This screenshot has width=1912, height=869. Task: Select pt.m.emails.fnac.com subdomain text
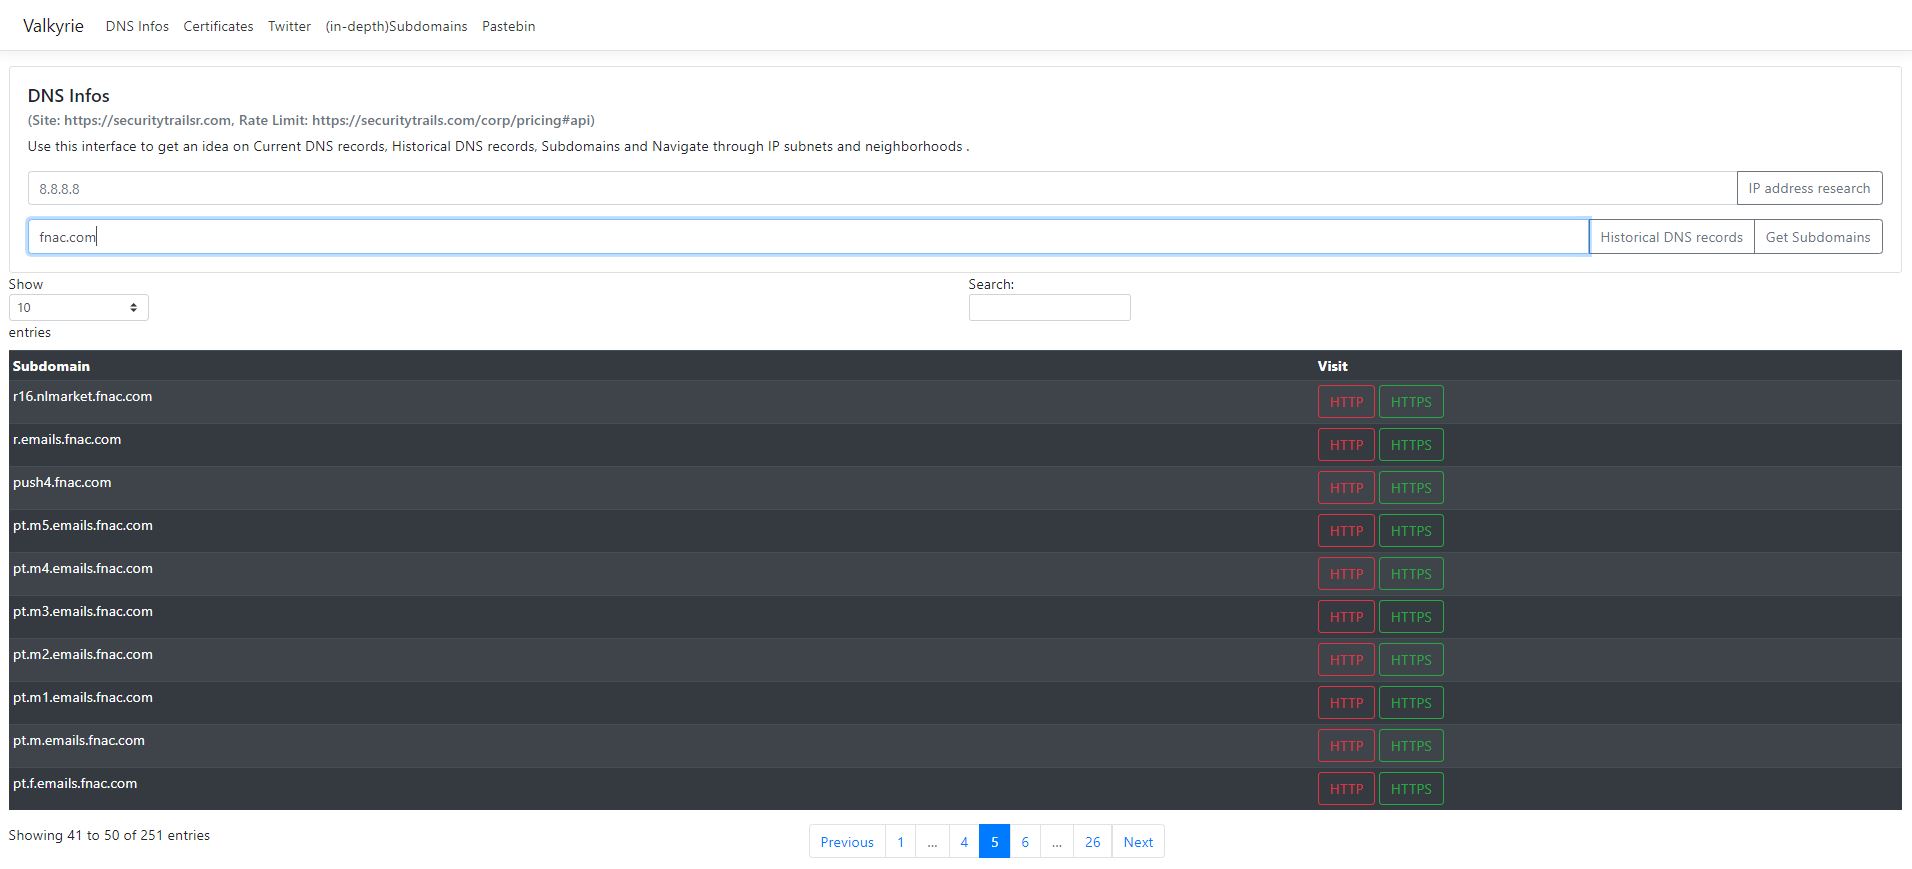[79, 740]
